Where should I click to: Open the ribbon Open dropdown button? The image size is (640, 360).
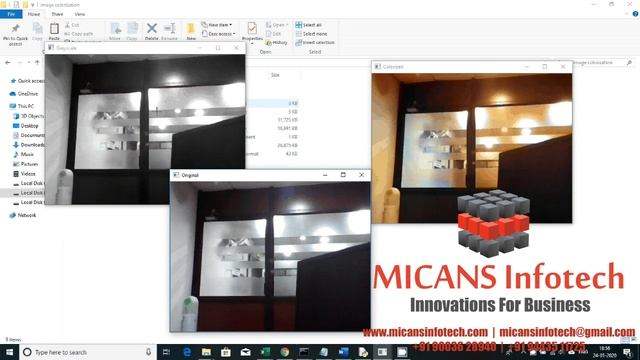277,25
